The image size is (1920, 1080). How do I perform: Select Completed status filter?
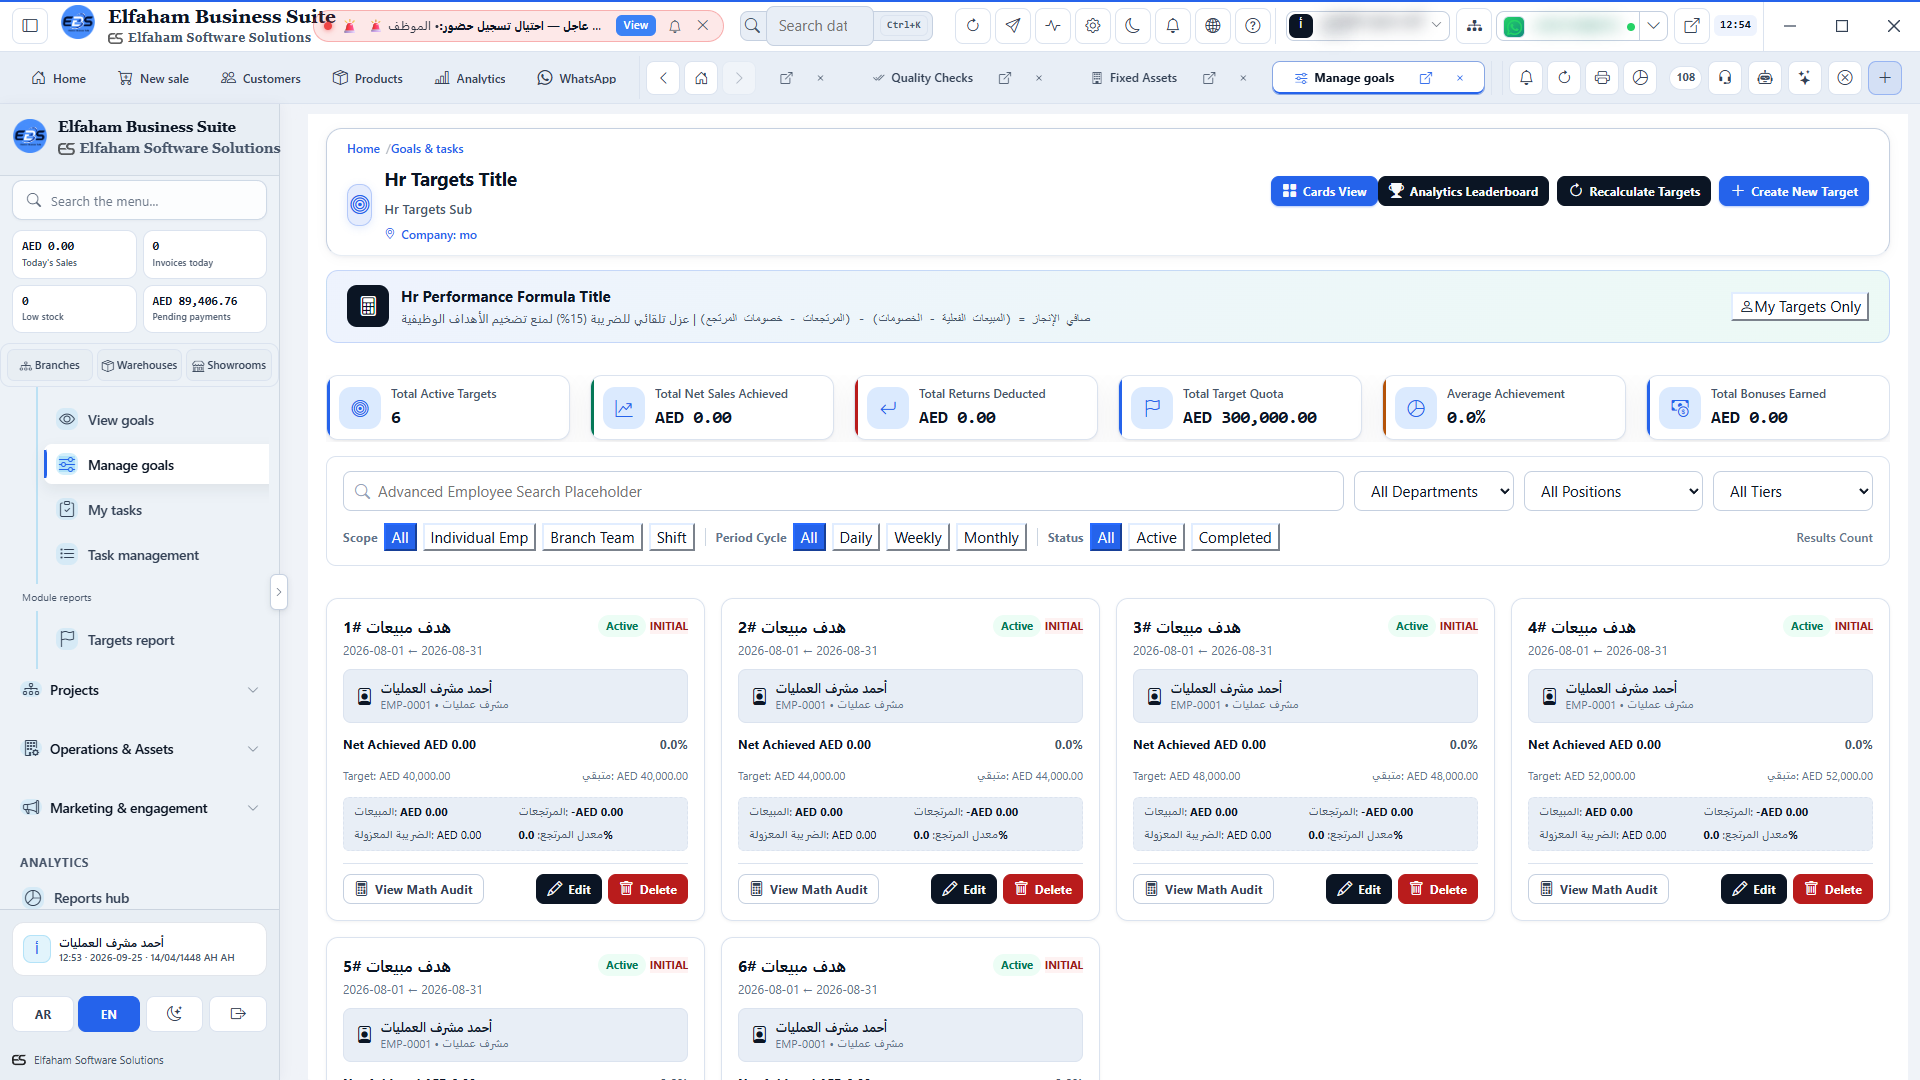click(x=1235, y=538)
